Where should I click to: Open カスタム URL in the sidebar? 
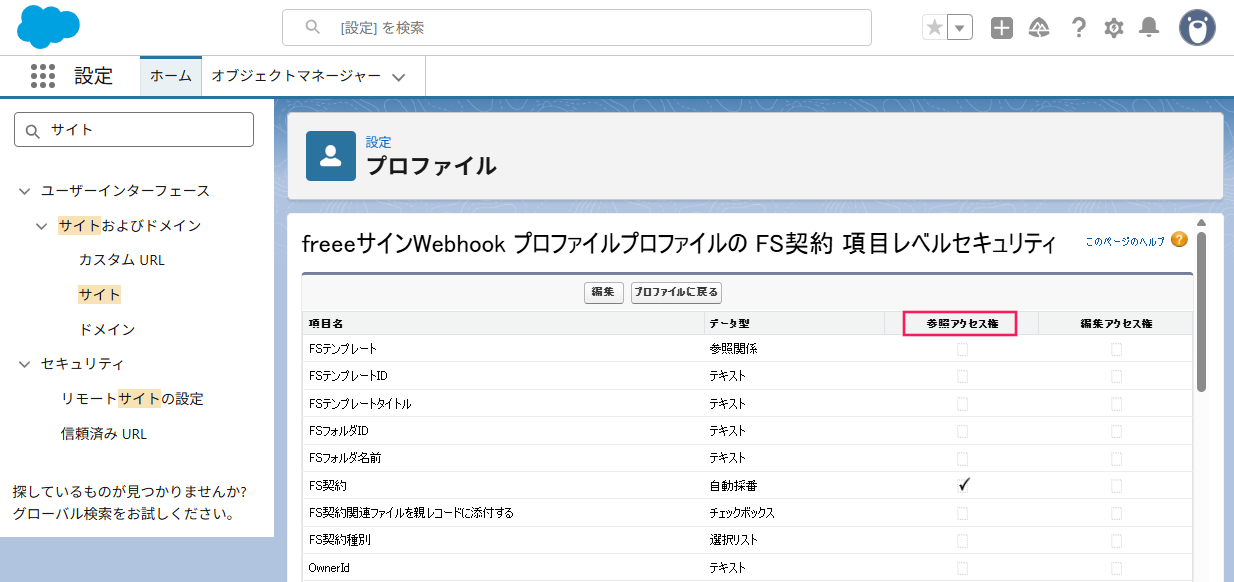pos(122,260)
